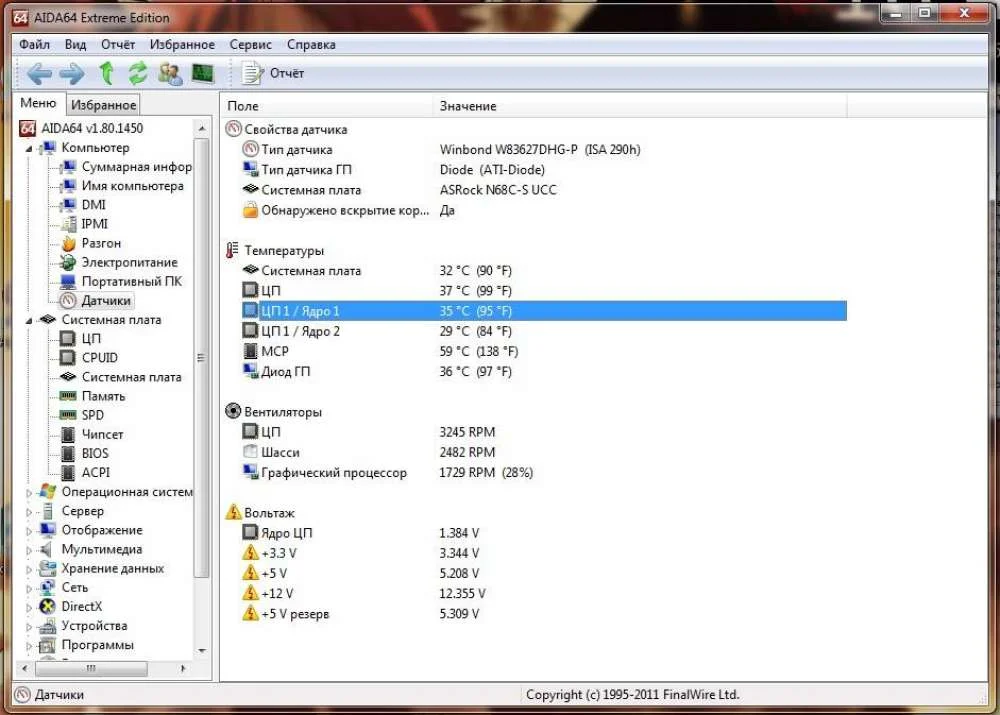Click the Память memory module icon
The height and width of the screenshot is (715, 1000).
[x=68, y=396]
